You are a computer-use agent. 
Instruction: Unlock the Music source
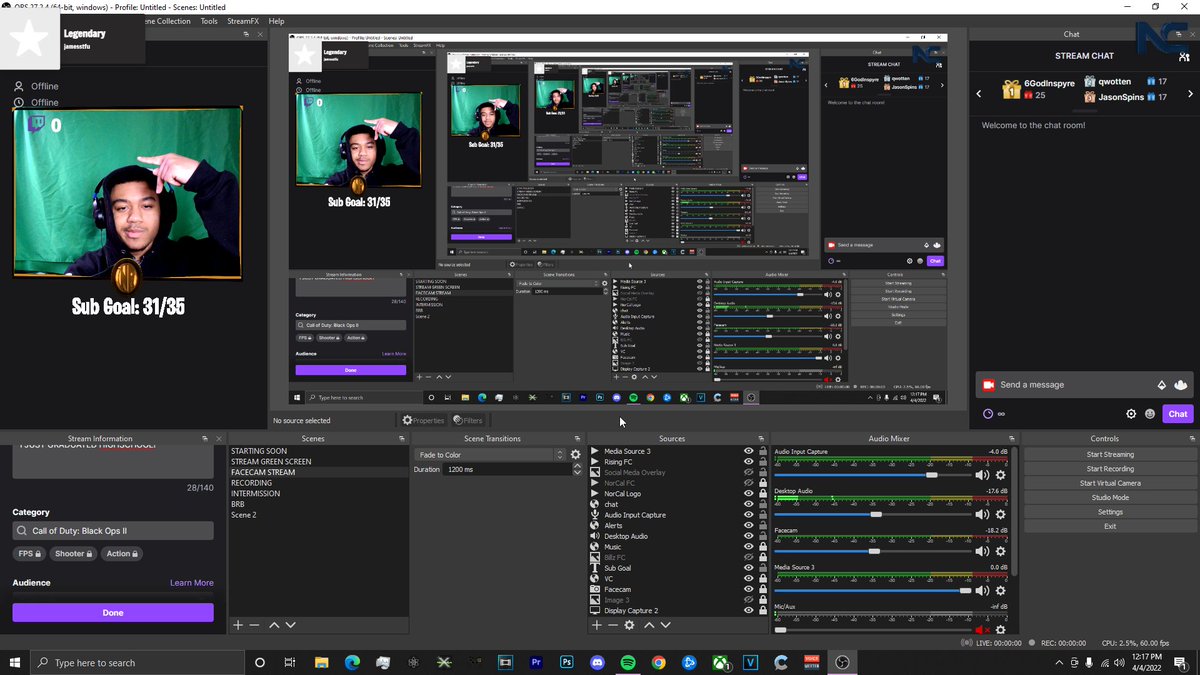coord(762,547)
